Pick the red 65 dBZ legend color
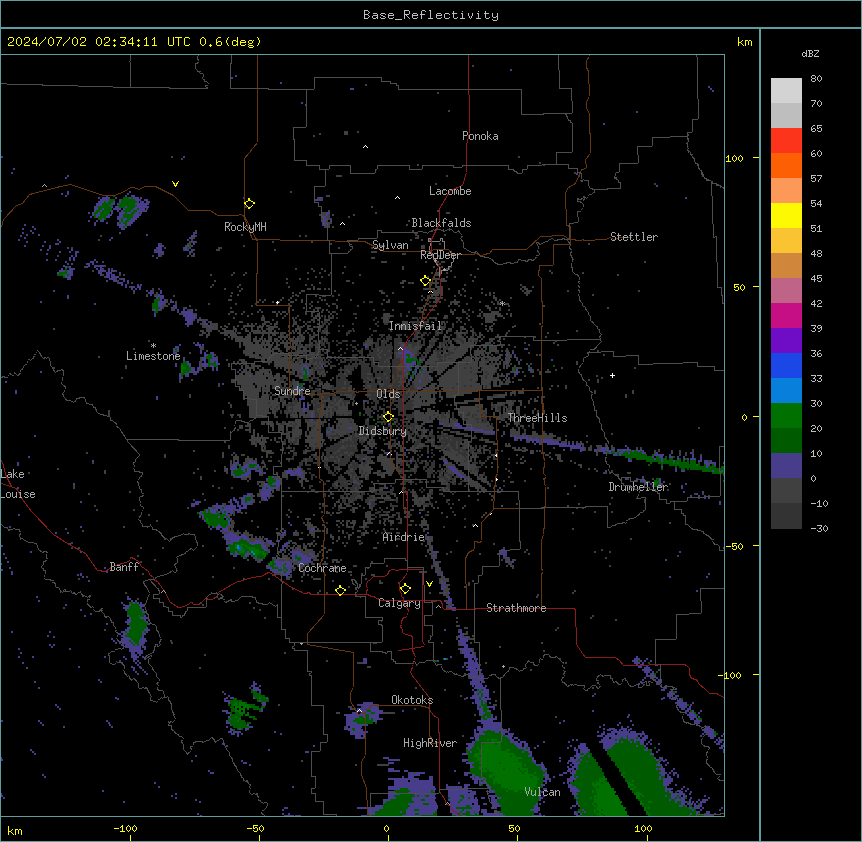Image resolution: width=862 pixels, height=842 pixels. point(786,140)
